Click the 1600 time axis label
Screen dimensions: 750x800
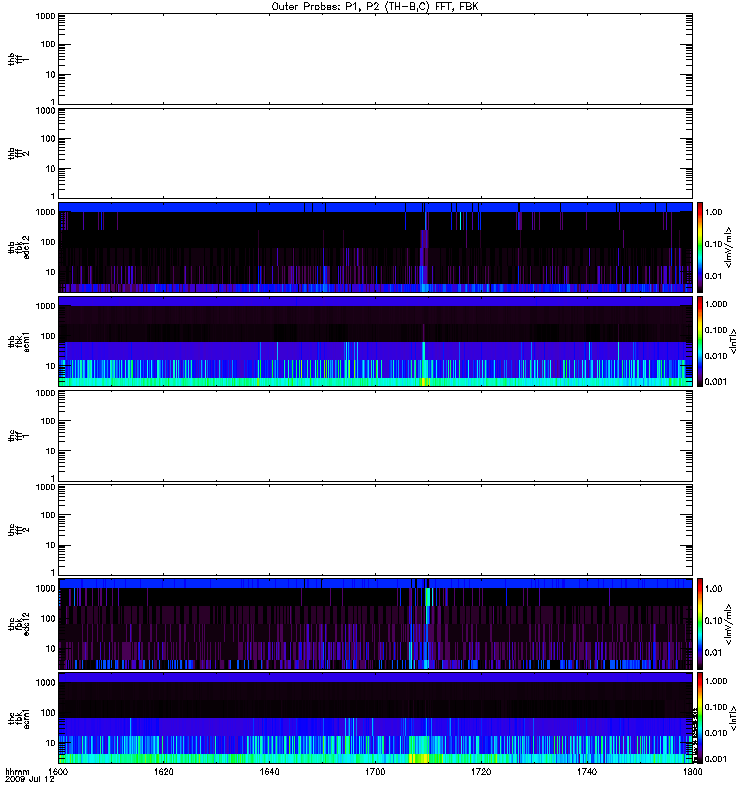[x=58, y=771]
